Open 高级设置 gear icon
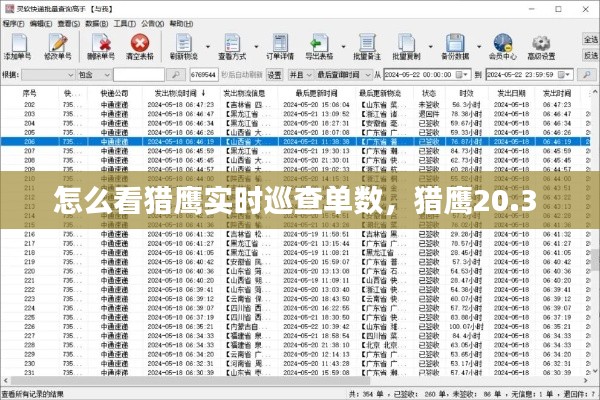The image size is (600, 400). tap(541, 44)
